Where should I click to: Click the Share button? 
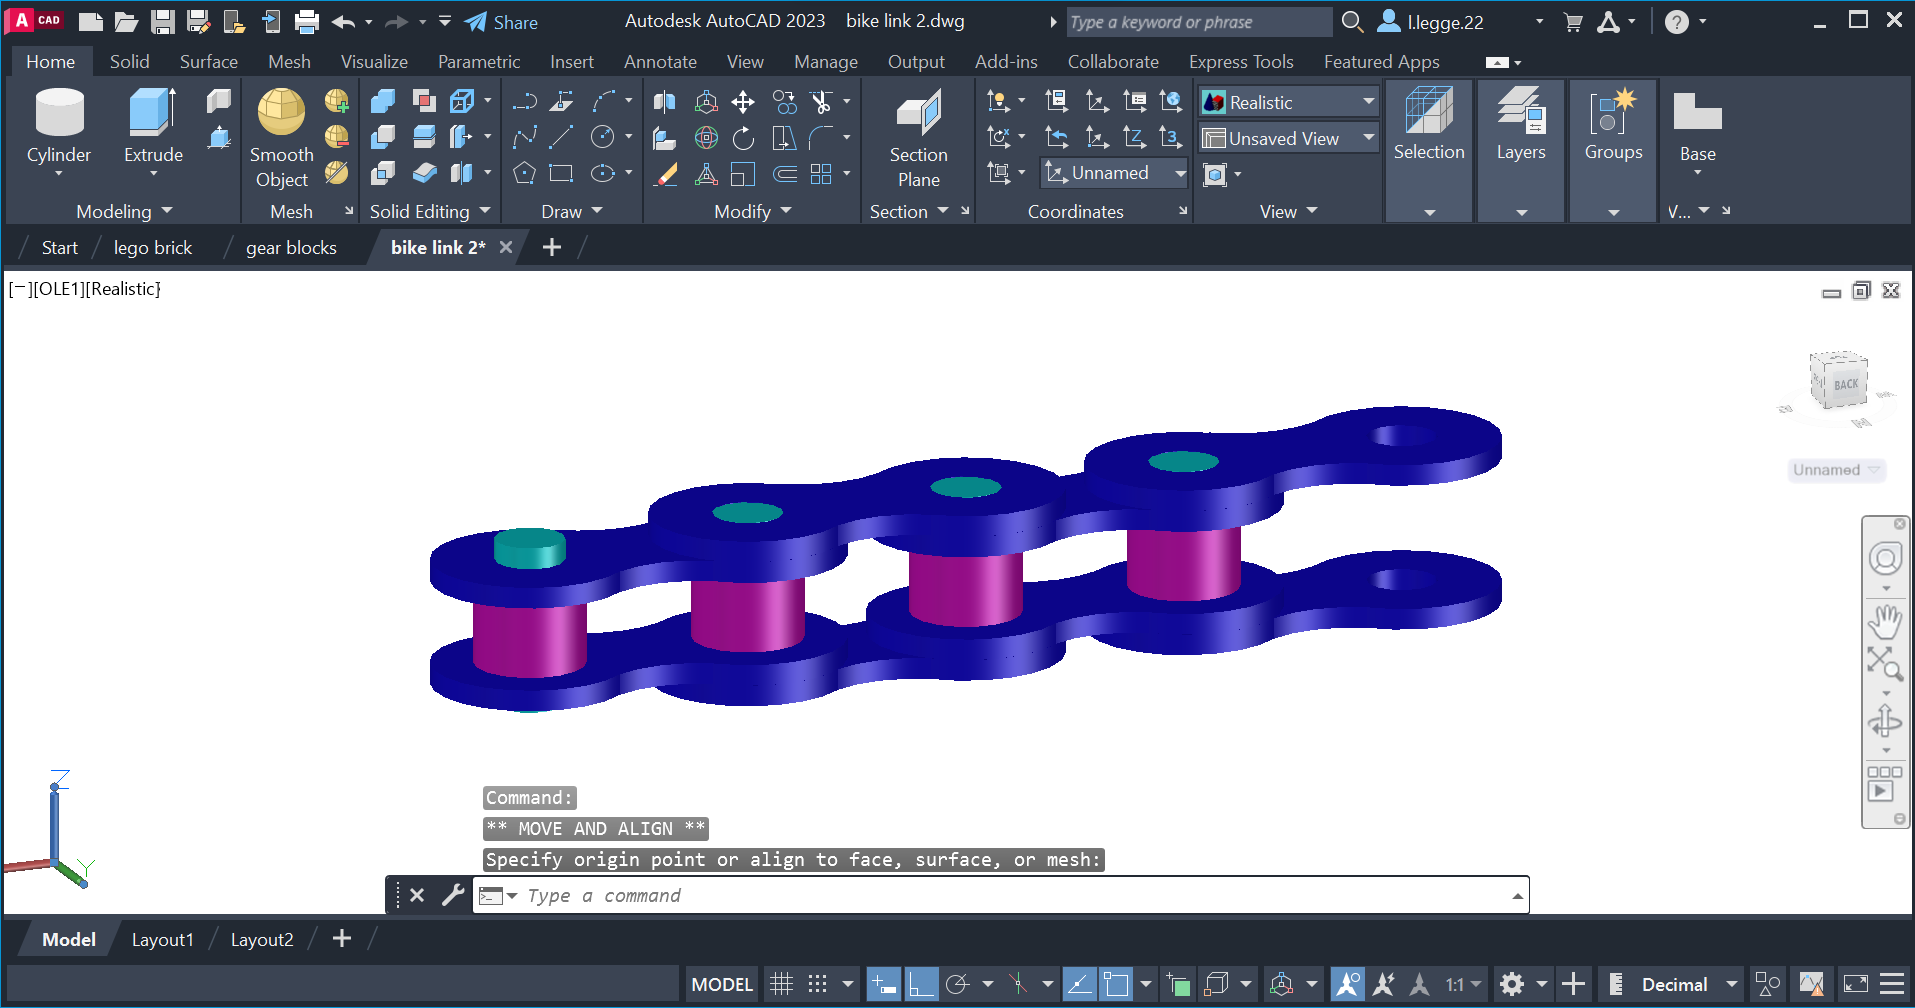pos(501,22)
